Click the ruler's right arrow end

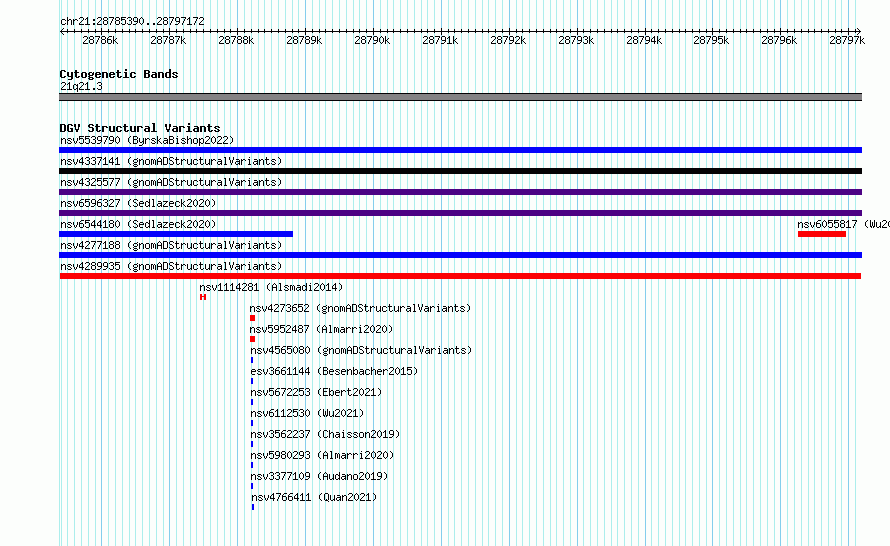pos(858,31)
